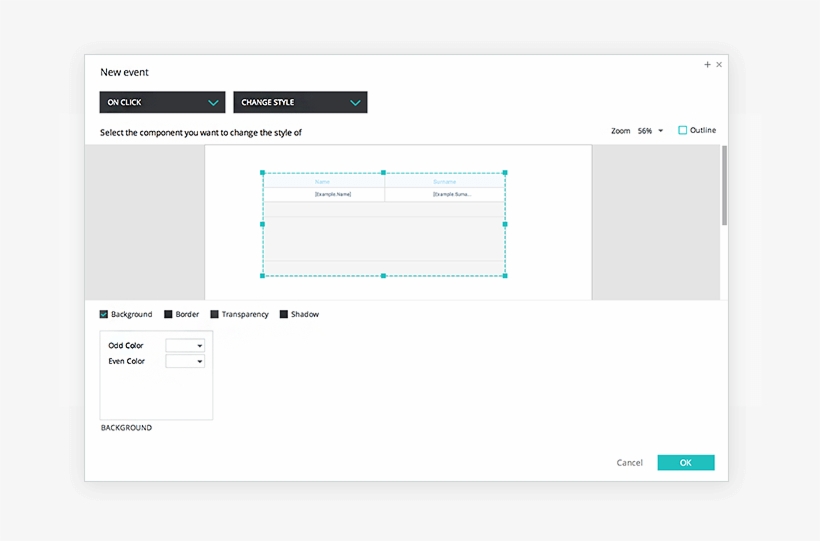This screenshot has height=541, width=820.
Task: Click the [Example.Name] table cell
Action: click(333, 194)
